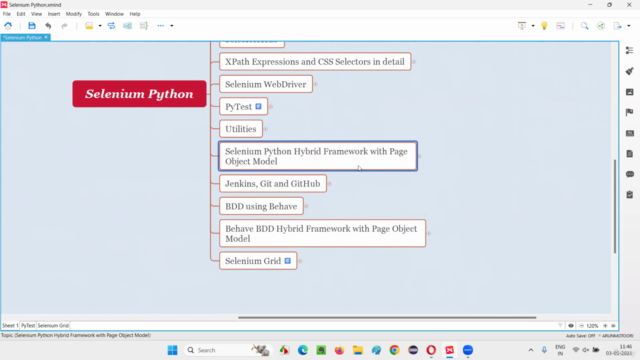Open the Image gallery panel
This screenshot has width=640, height=360.
point(629,92)
